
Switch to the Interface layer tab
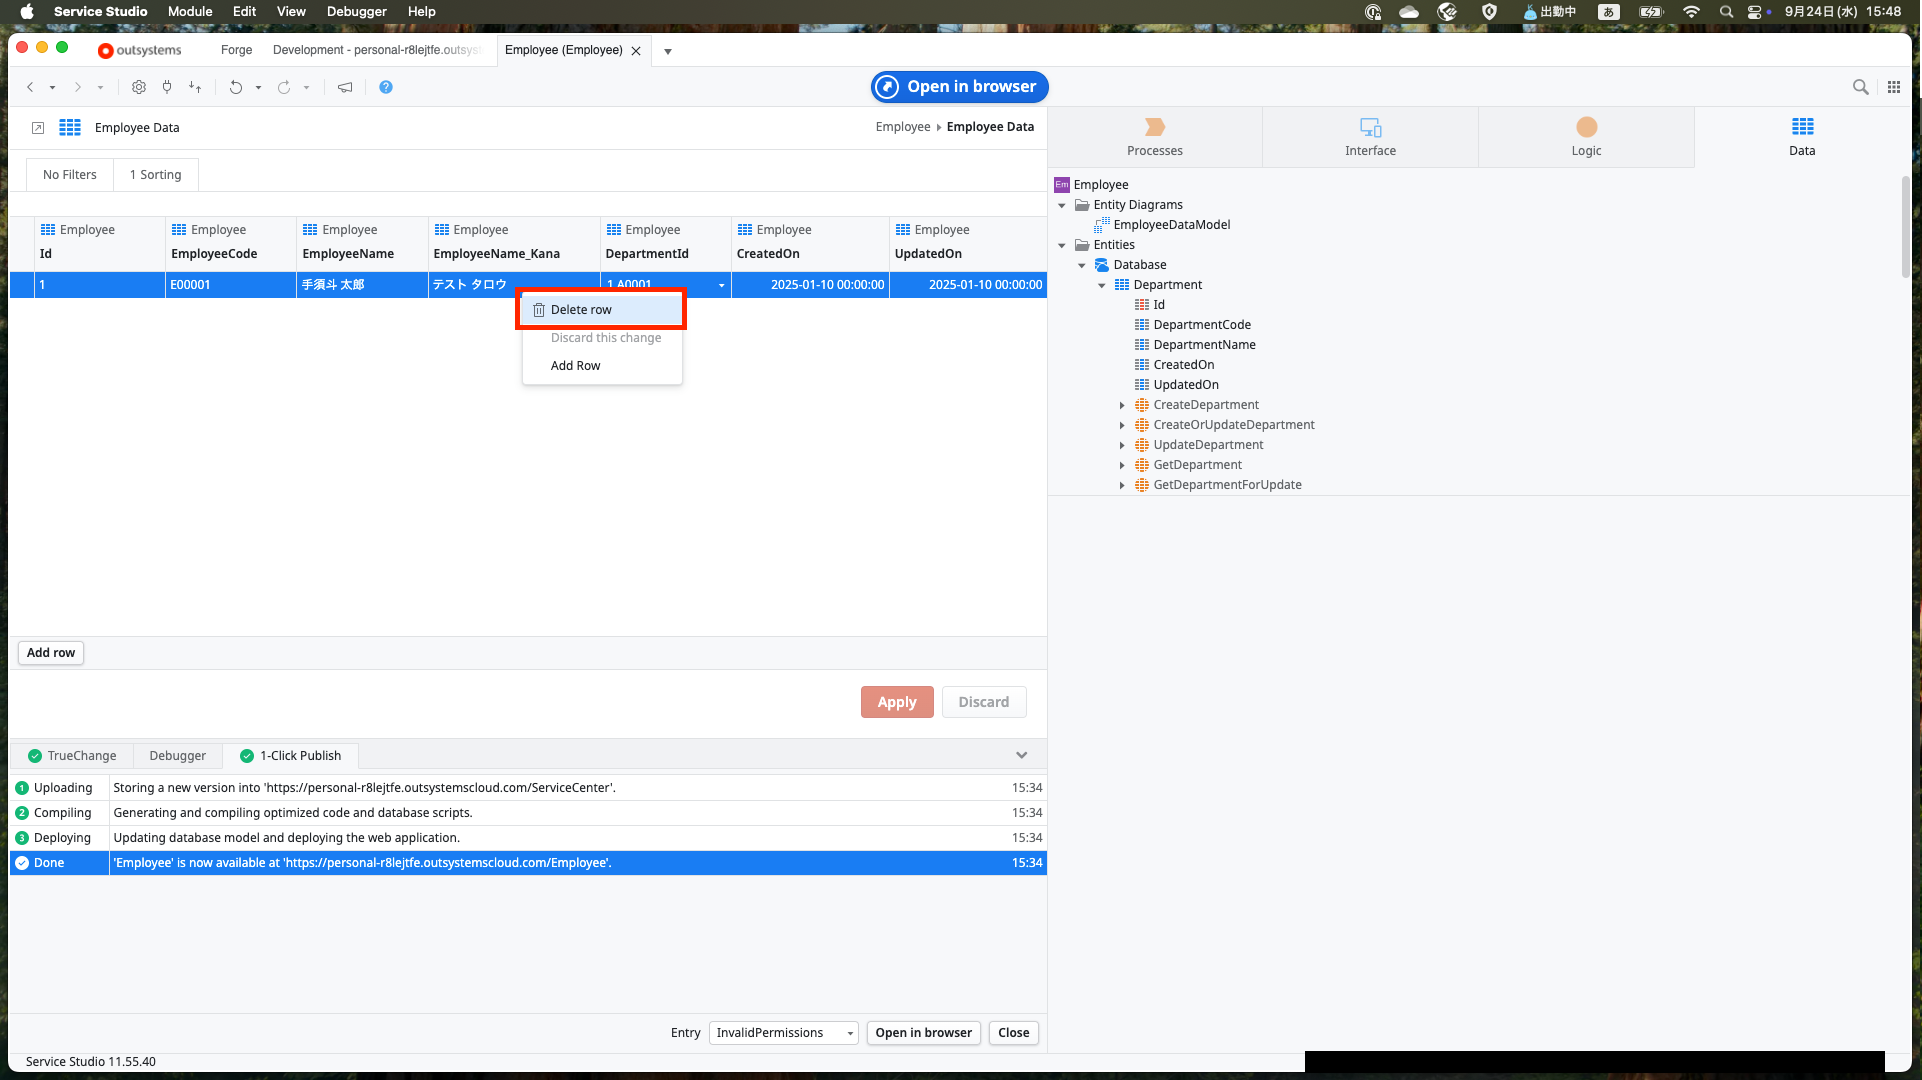[x=1370, y=137]
